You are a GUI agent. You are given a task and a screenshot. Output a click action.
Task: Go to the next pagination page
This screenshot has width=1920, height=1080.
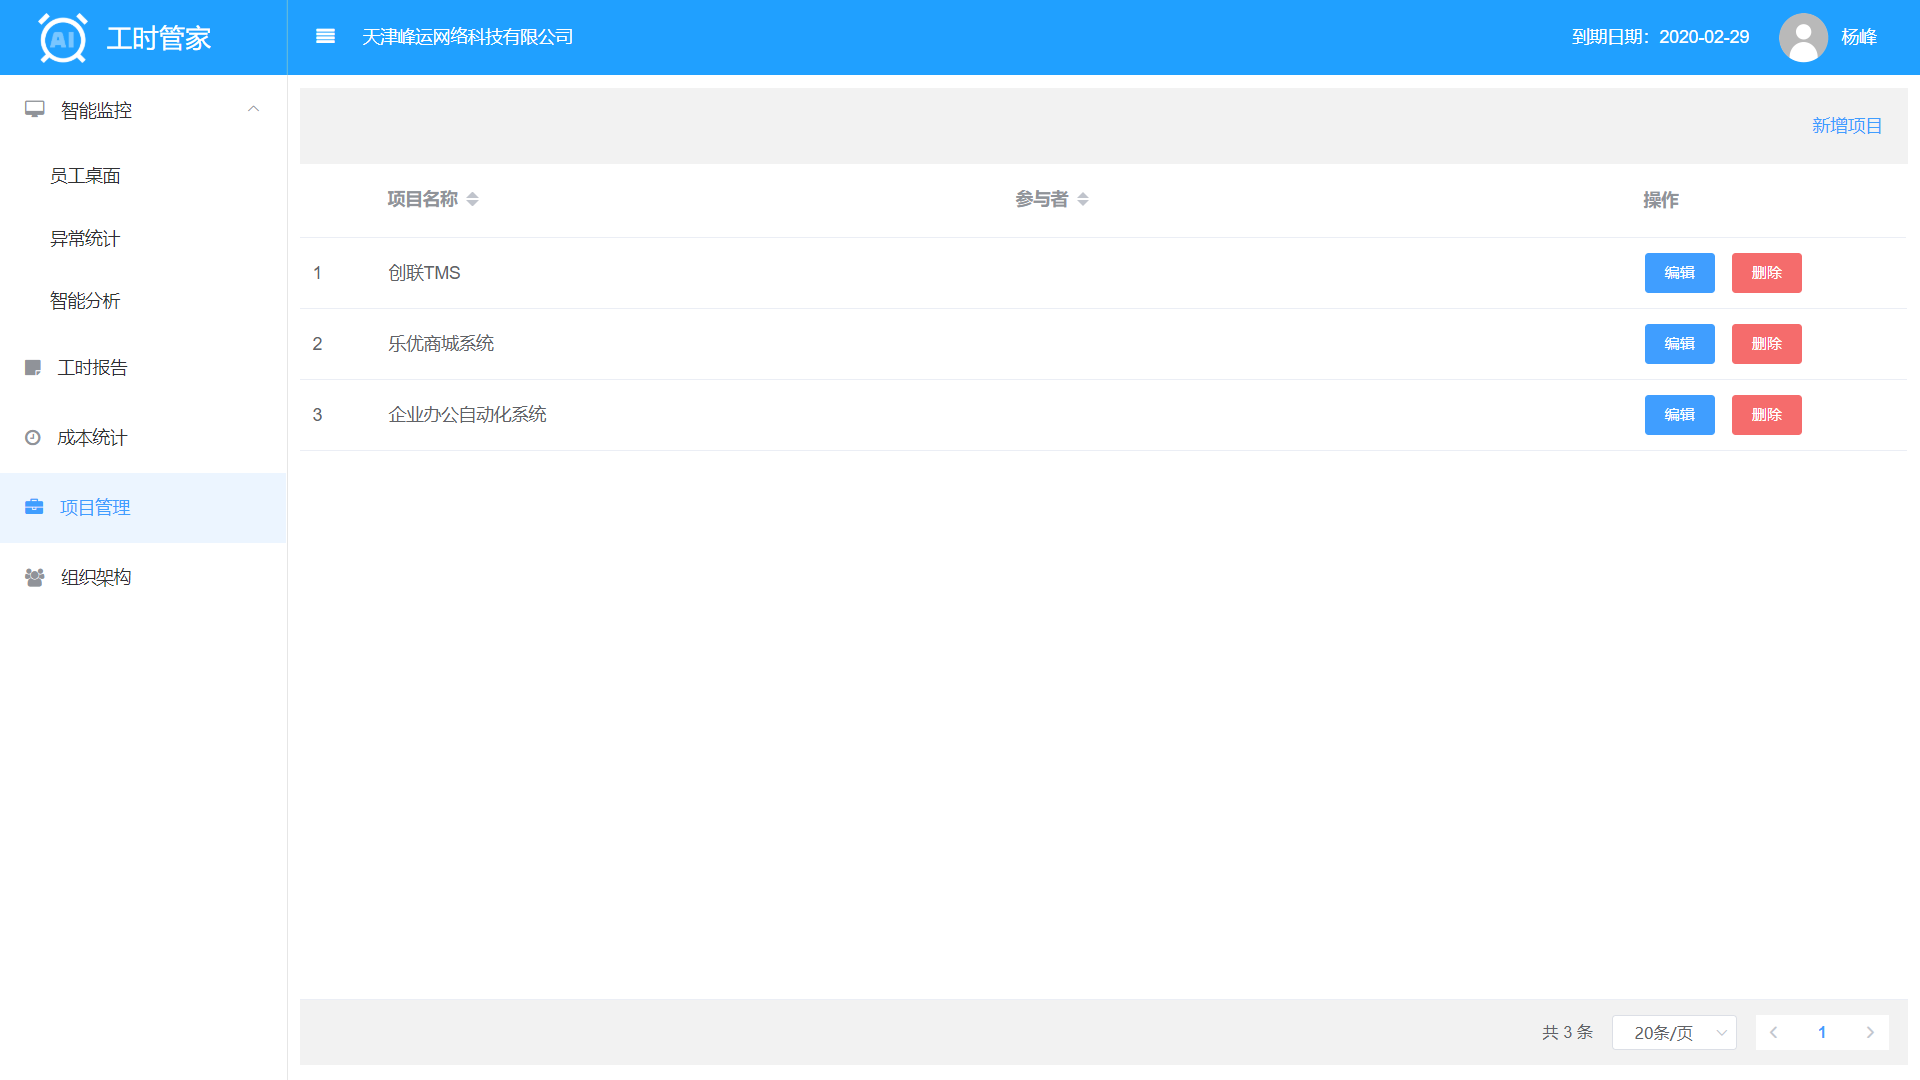coord(1869,1033)
